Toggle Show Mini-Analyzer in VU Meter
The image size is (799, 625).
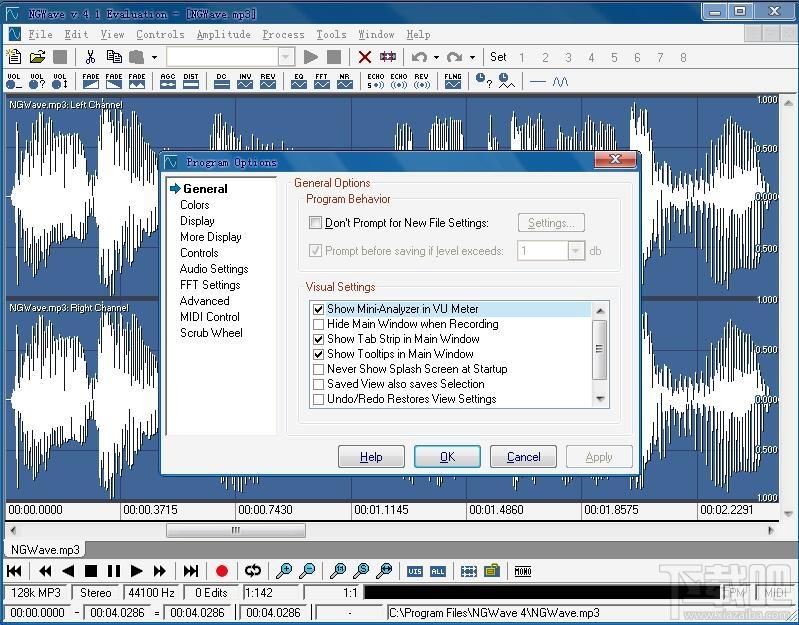(x=318, y=309)
